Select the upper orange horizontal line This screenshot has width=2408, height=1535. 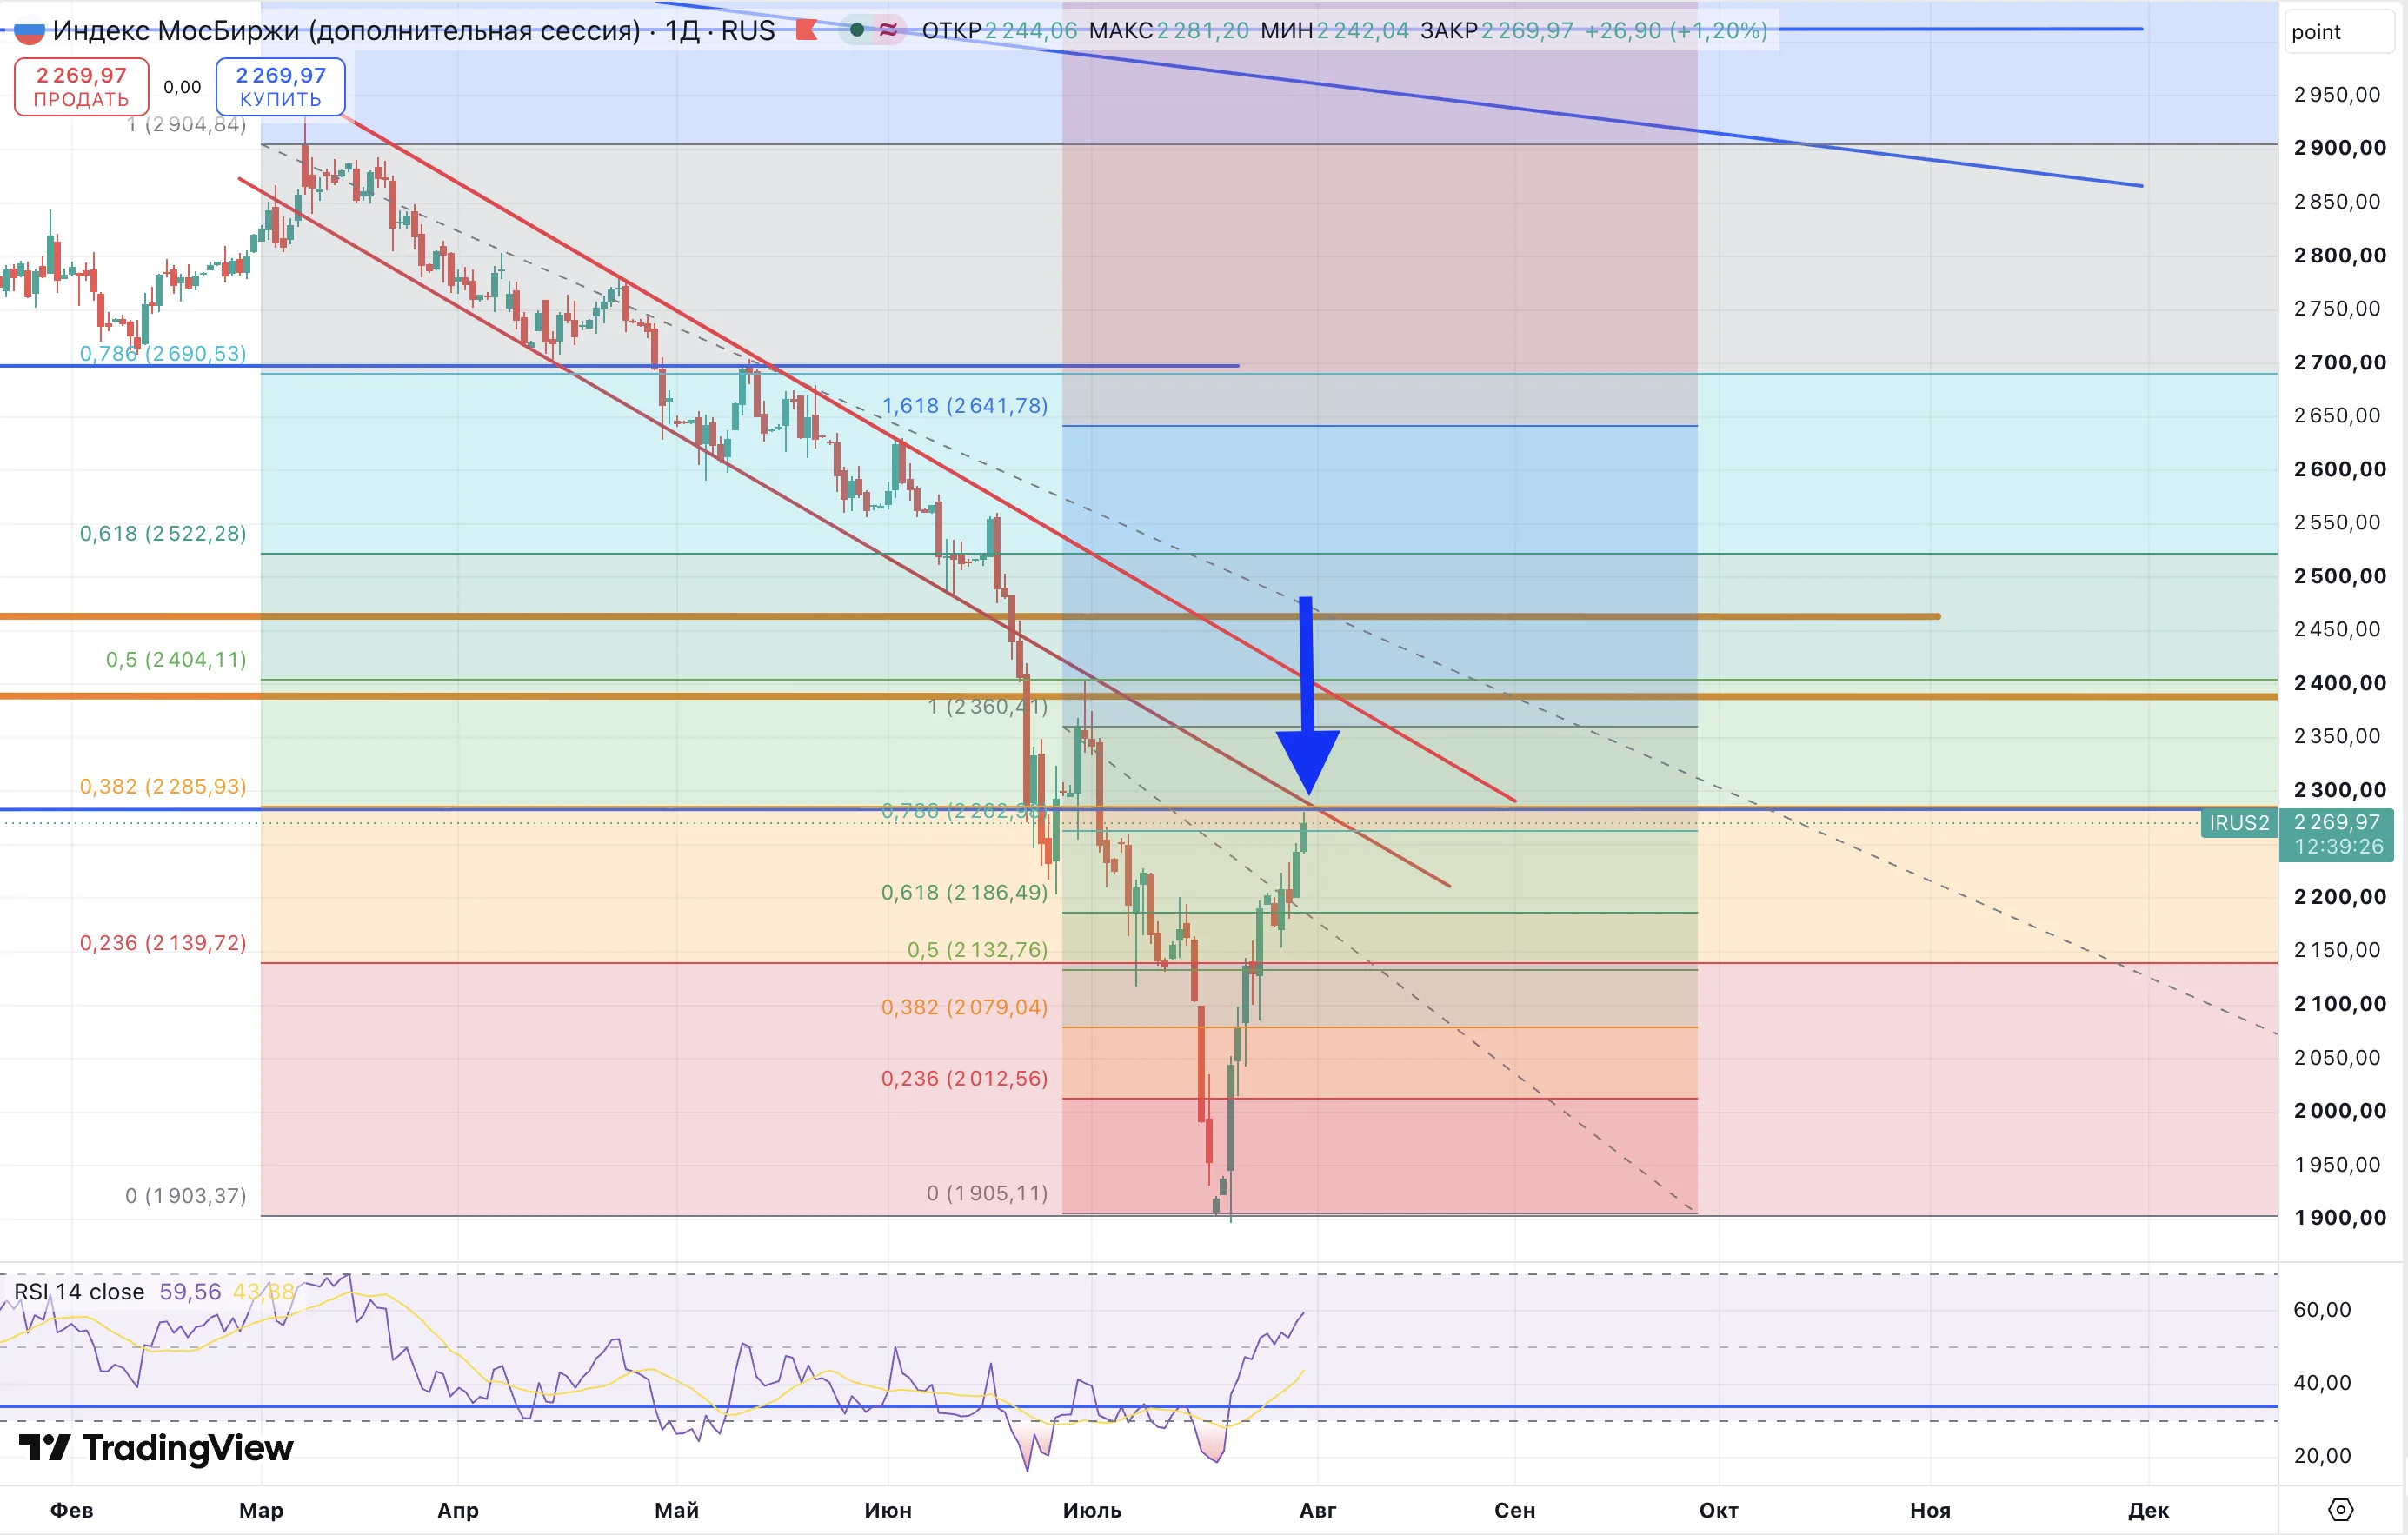tap(970, 616)
